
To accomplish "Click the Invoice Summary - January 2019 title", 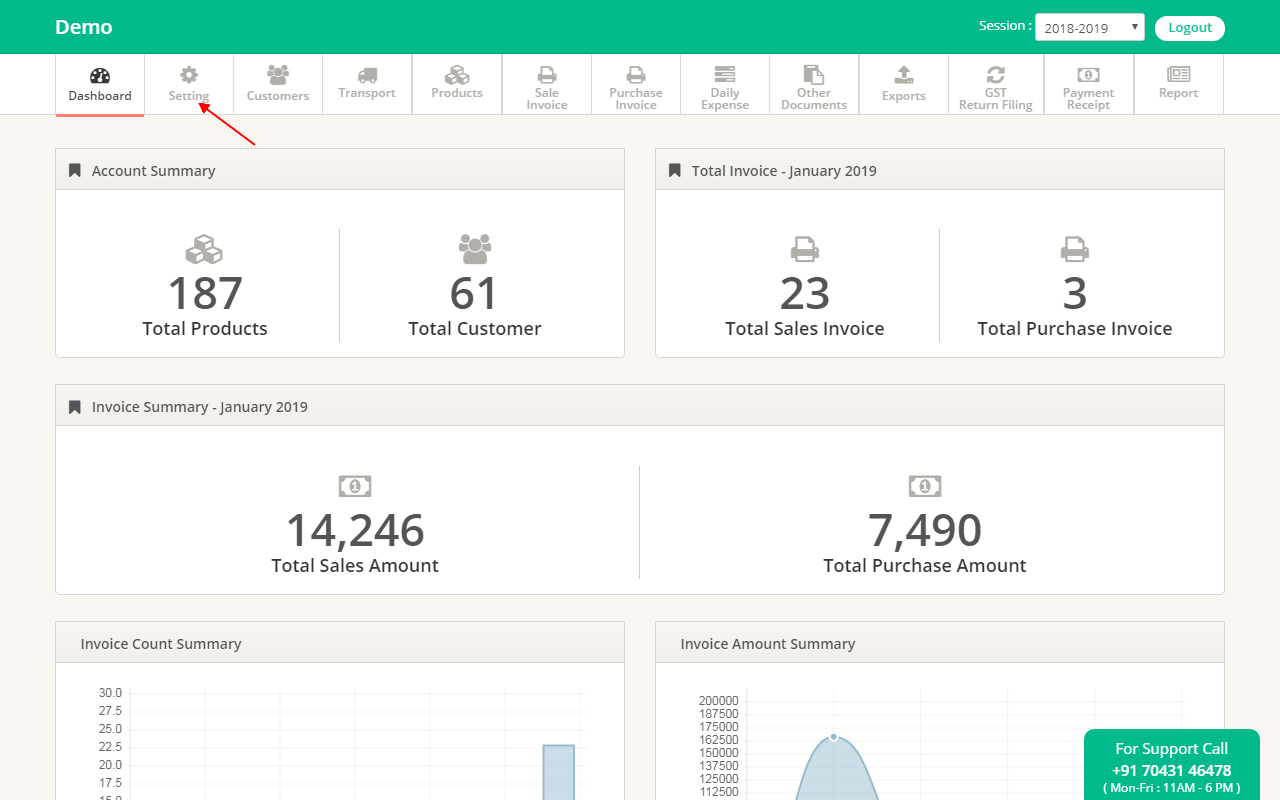I will click(x=200, y=407).
